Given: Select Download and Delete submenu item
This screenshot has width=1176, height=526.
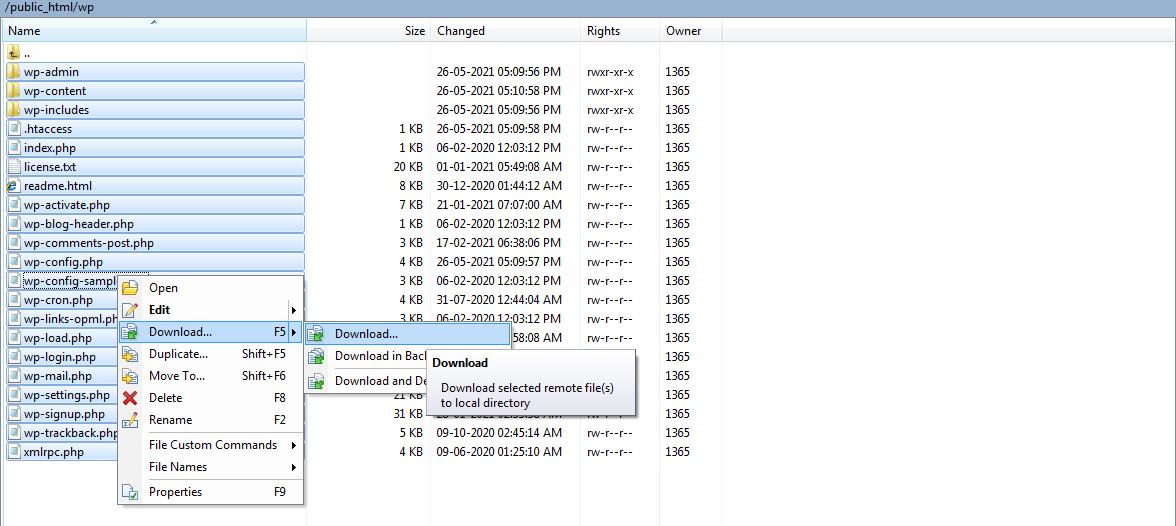Looking at the screenshot, I should (366, 380).
